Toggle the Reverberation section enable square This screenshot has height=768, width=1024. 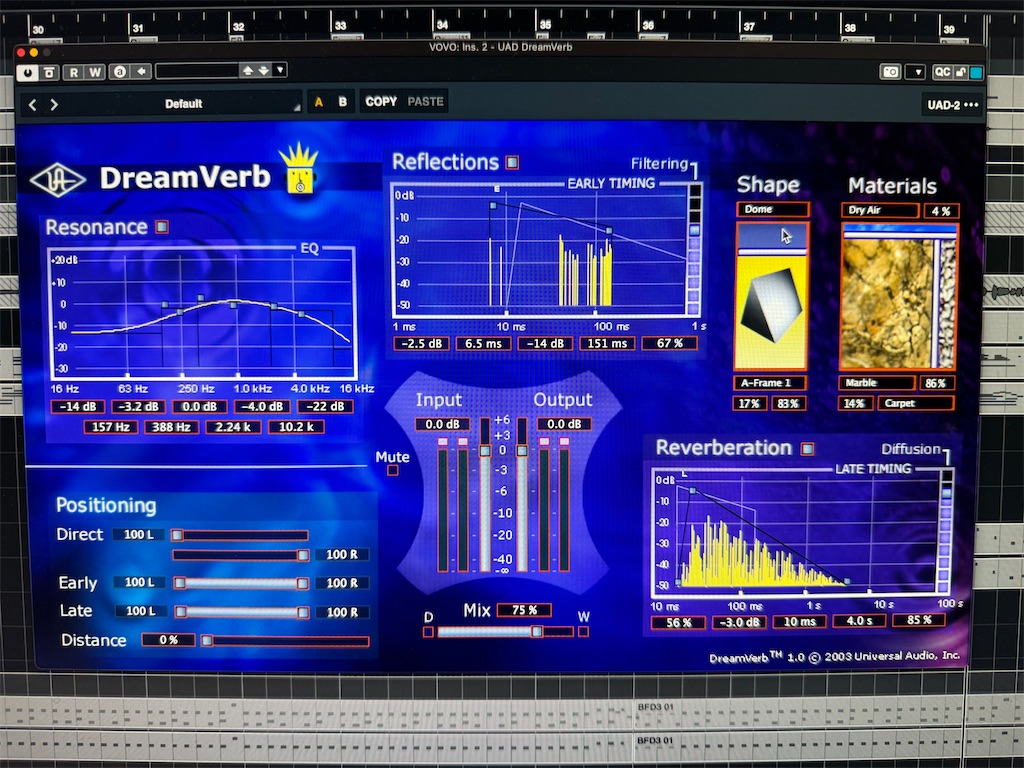808,449
